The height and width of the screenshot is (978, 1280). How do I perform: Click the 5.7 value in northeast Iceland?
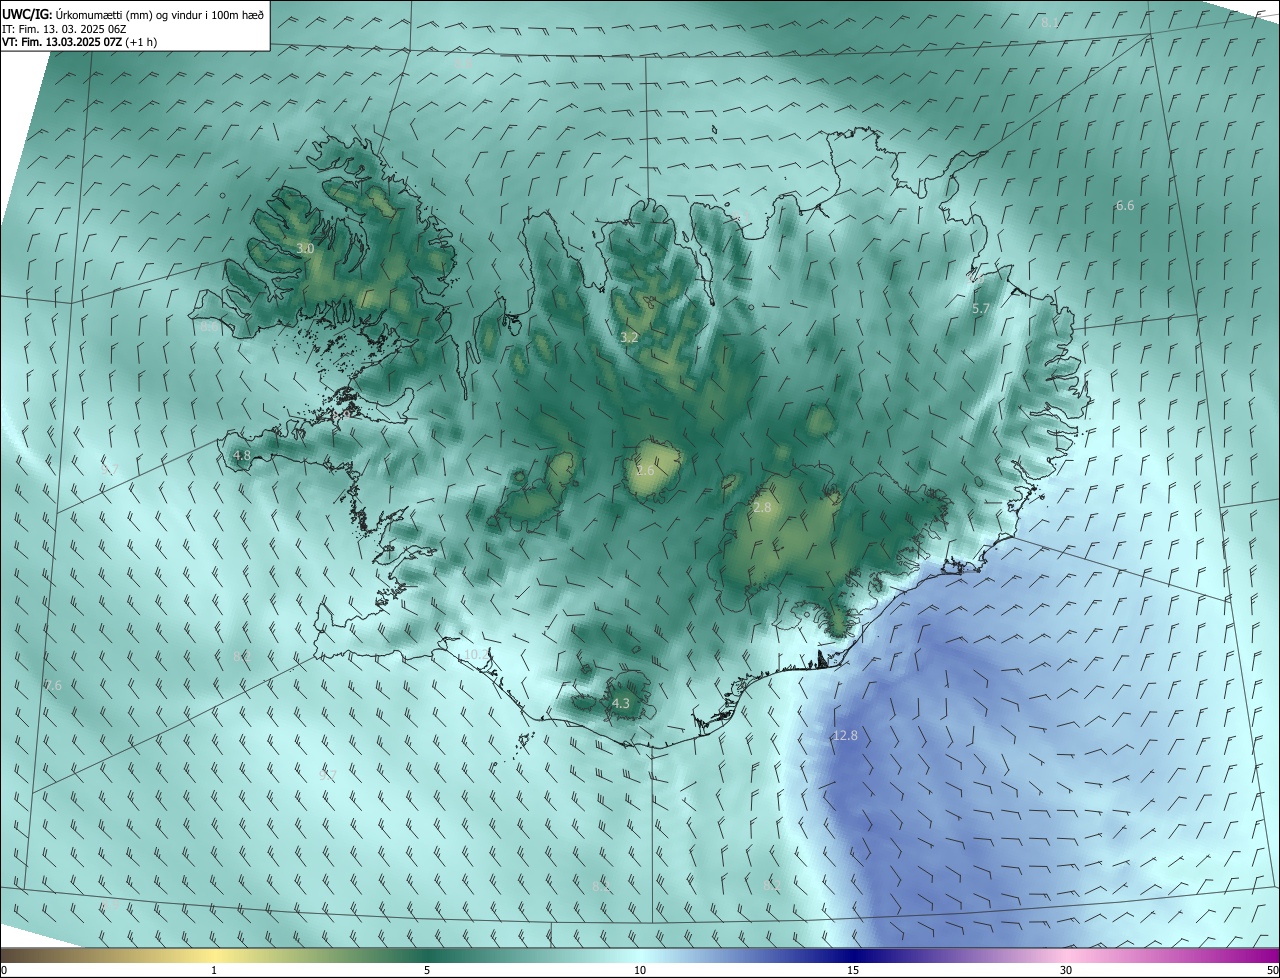[981, 309]
